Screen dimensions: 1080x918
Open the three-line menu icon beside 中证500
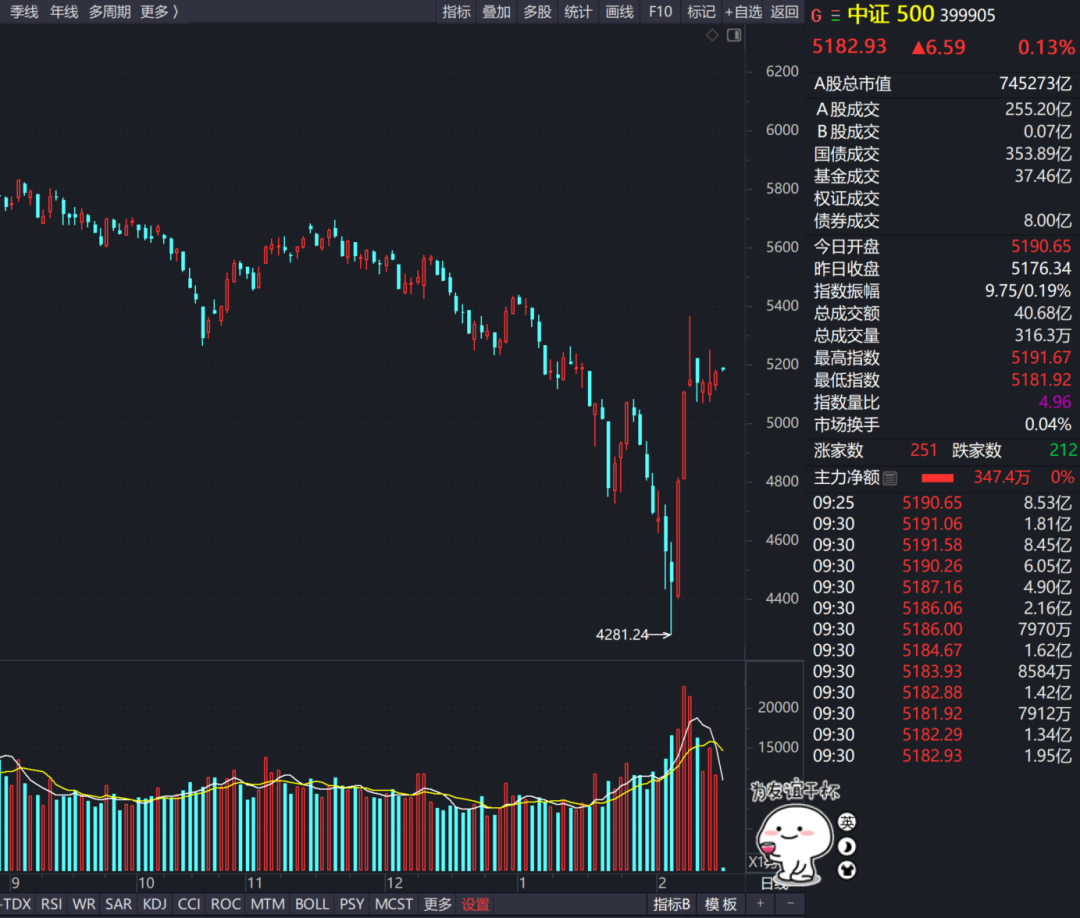pos(835,15)
